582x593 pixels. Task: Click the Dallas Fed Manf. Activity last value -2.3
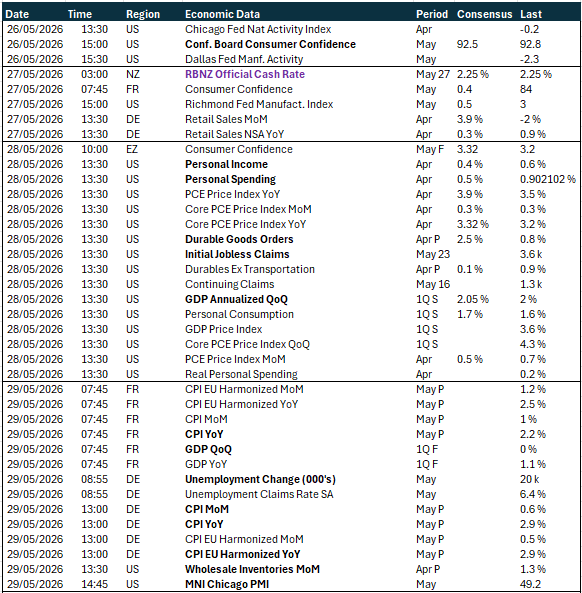pyautogui.click(x=529, y=59)
